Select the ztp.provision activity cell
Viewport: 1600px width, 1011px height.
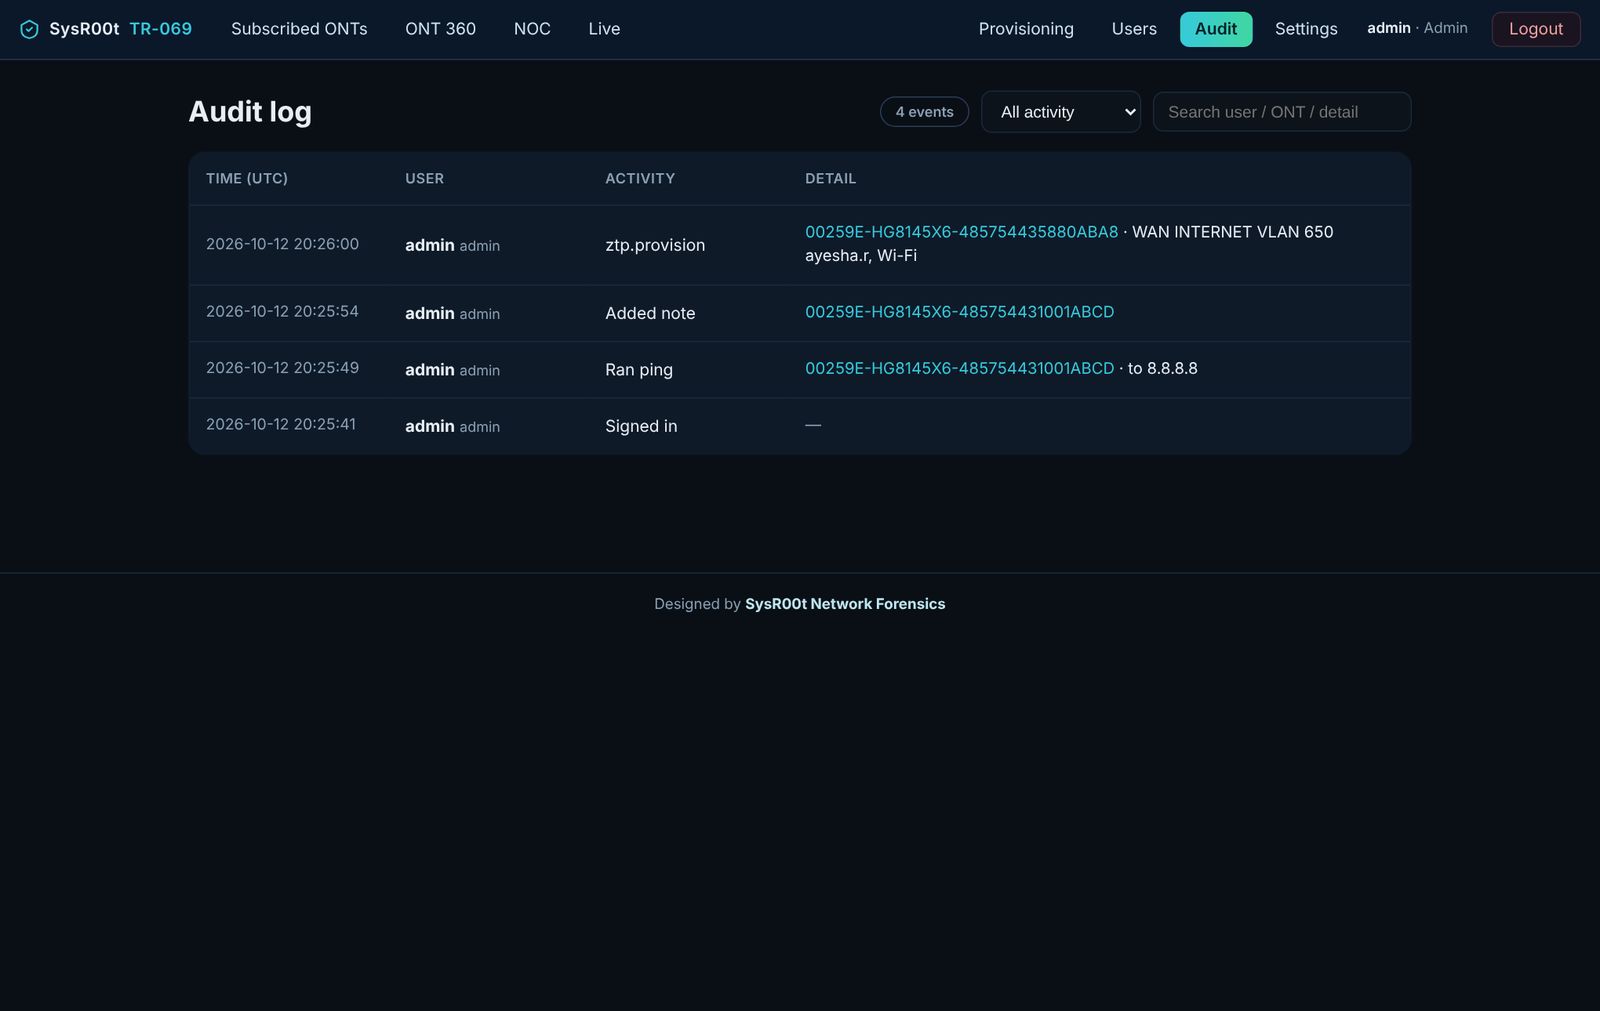tap(655, 245)
